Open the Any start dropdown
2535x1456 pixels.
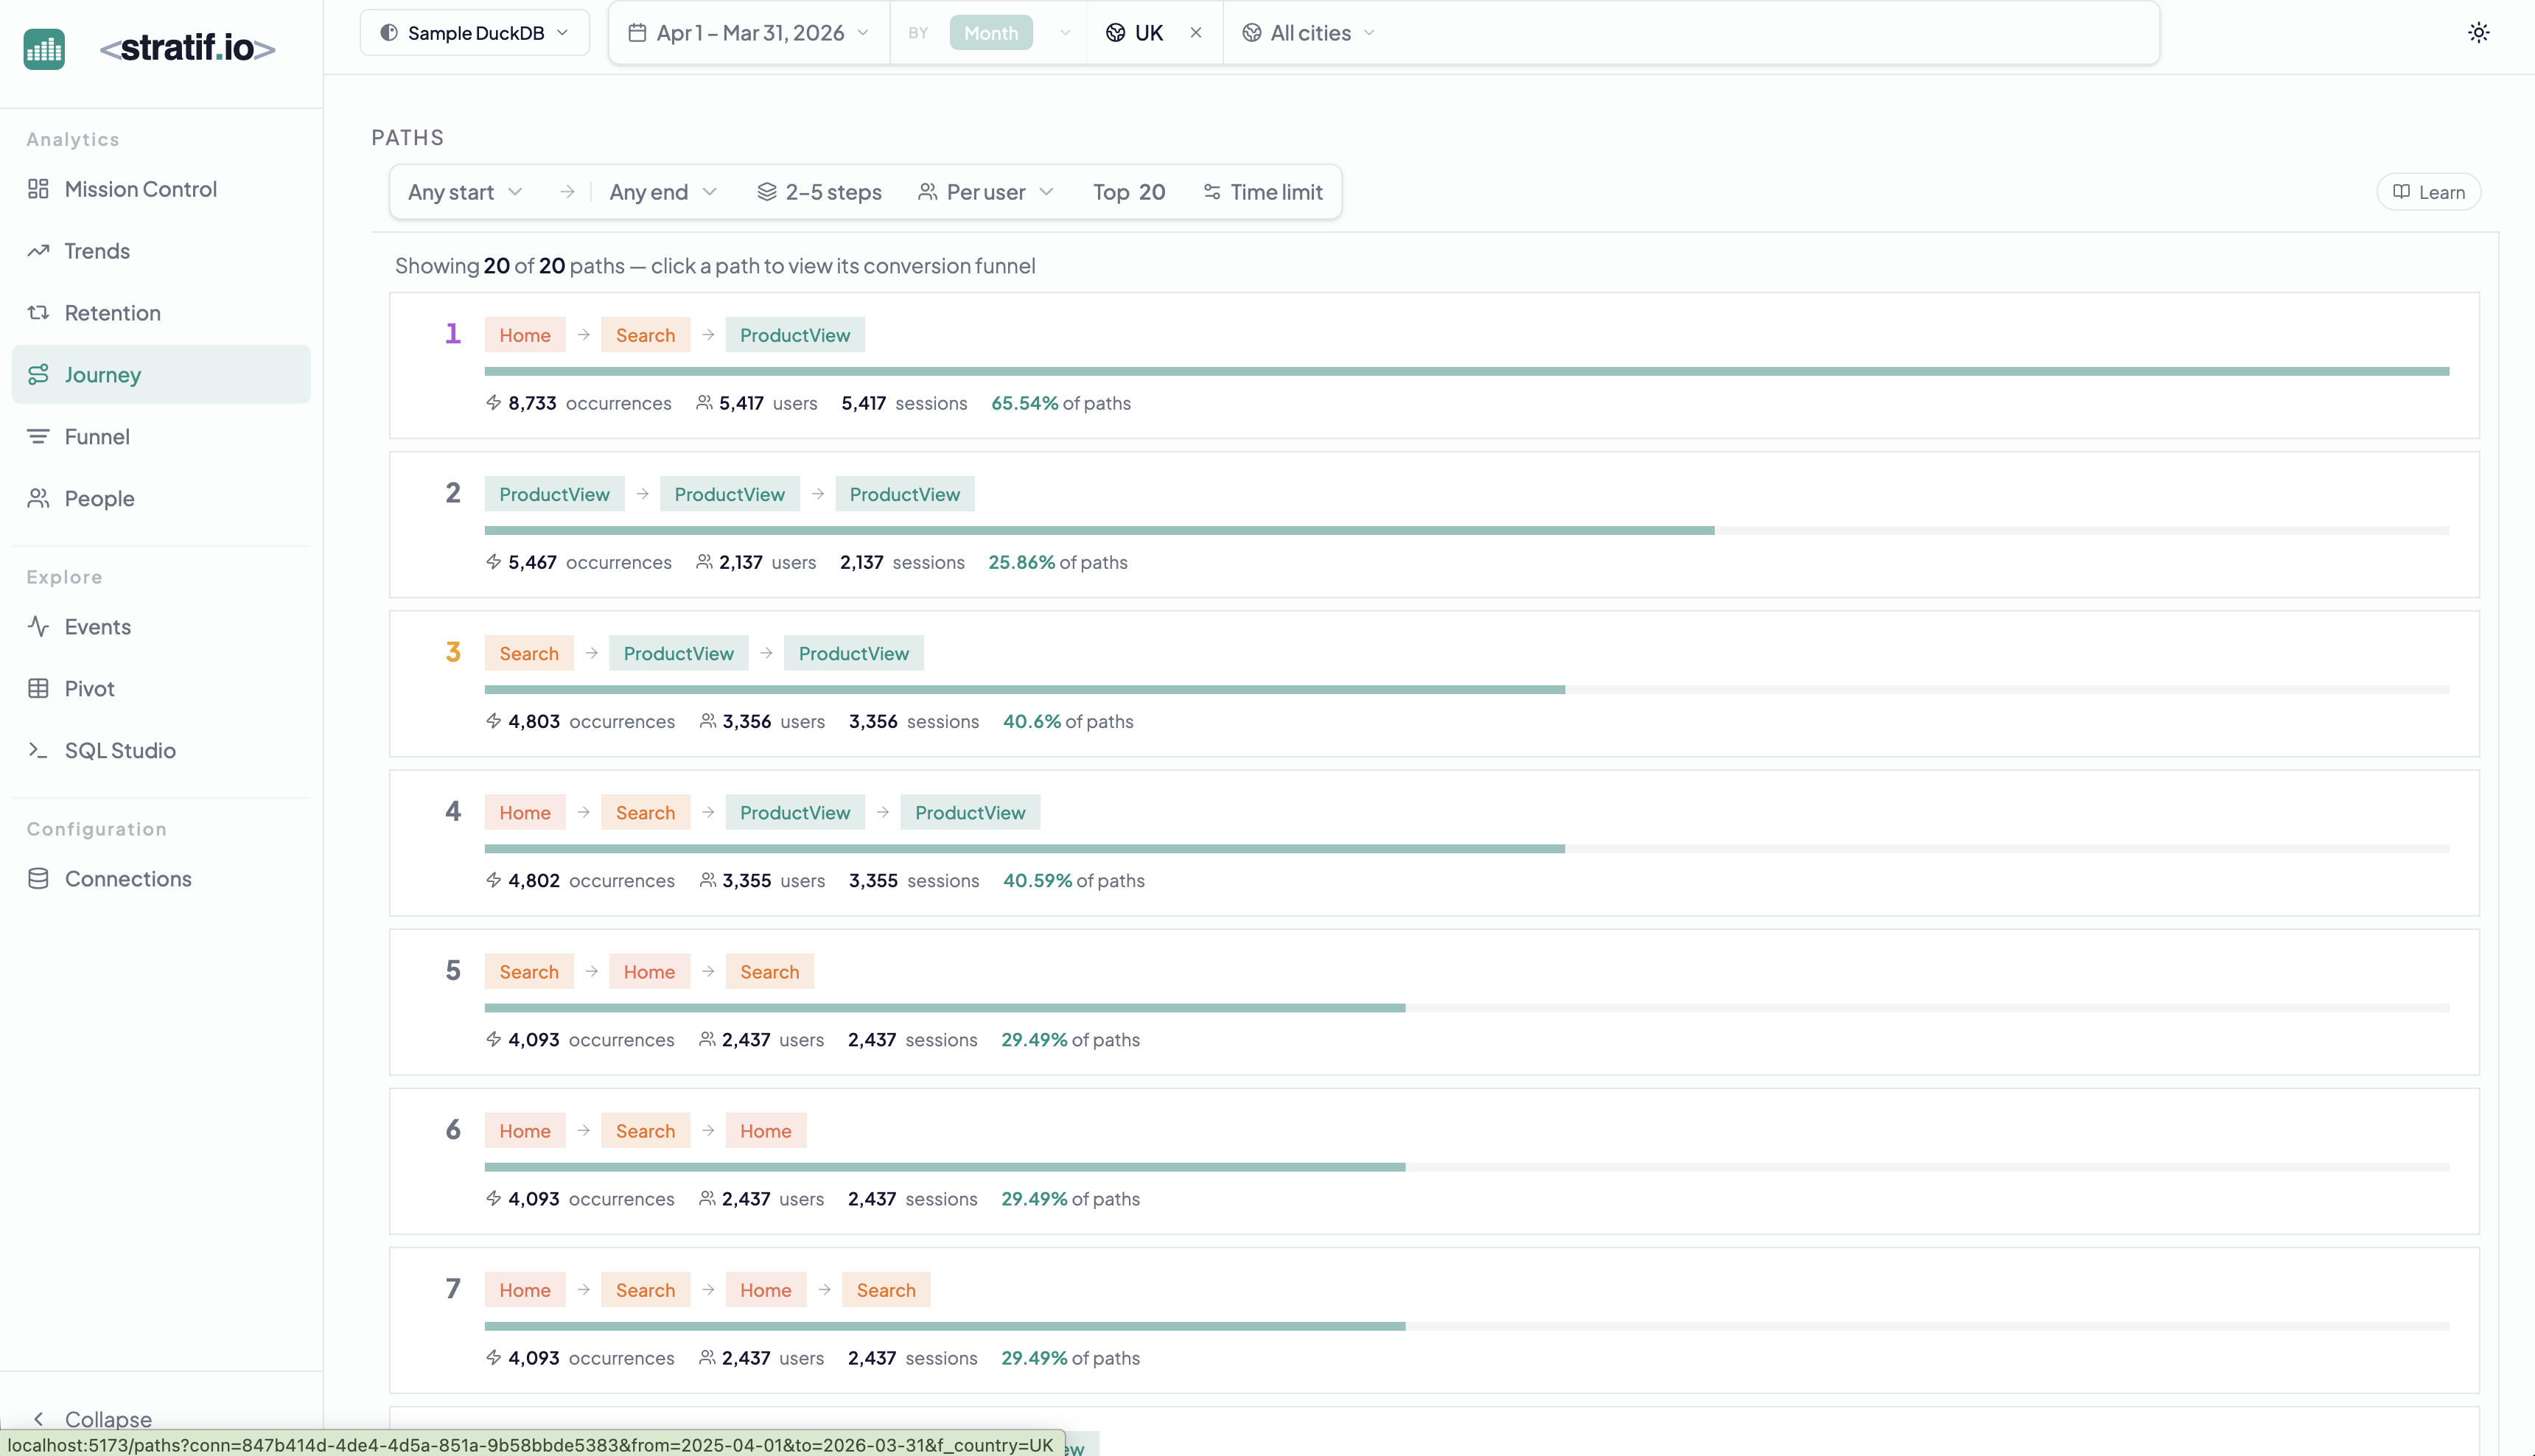[x=465, y=192]
